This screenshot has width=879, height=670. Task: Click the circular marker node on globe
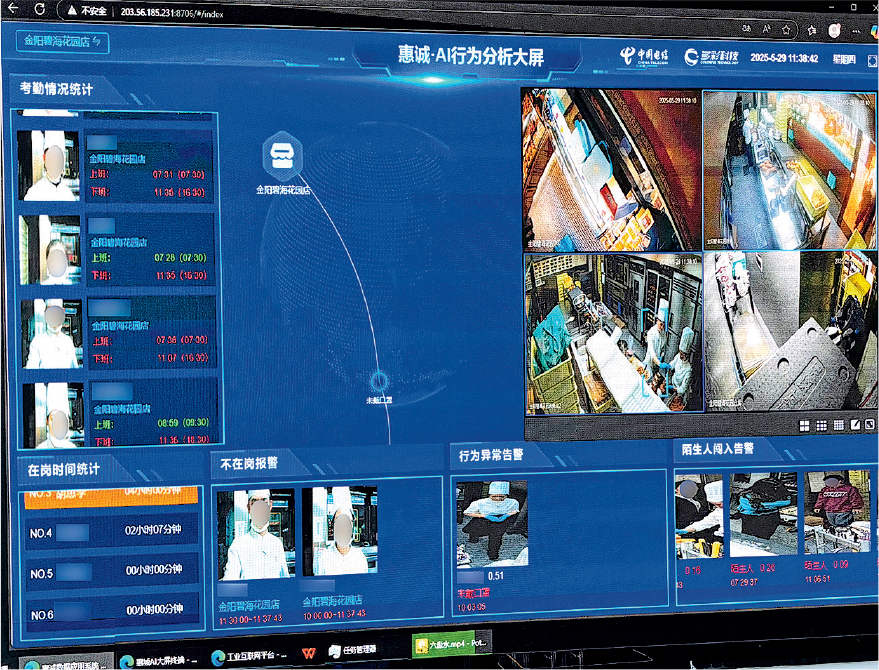pos(378,383)
